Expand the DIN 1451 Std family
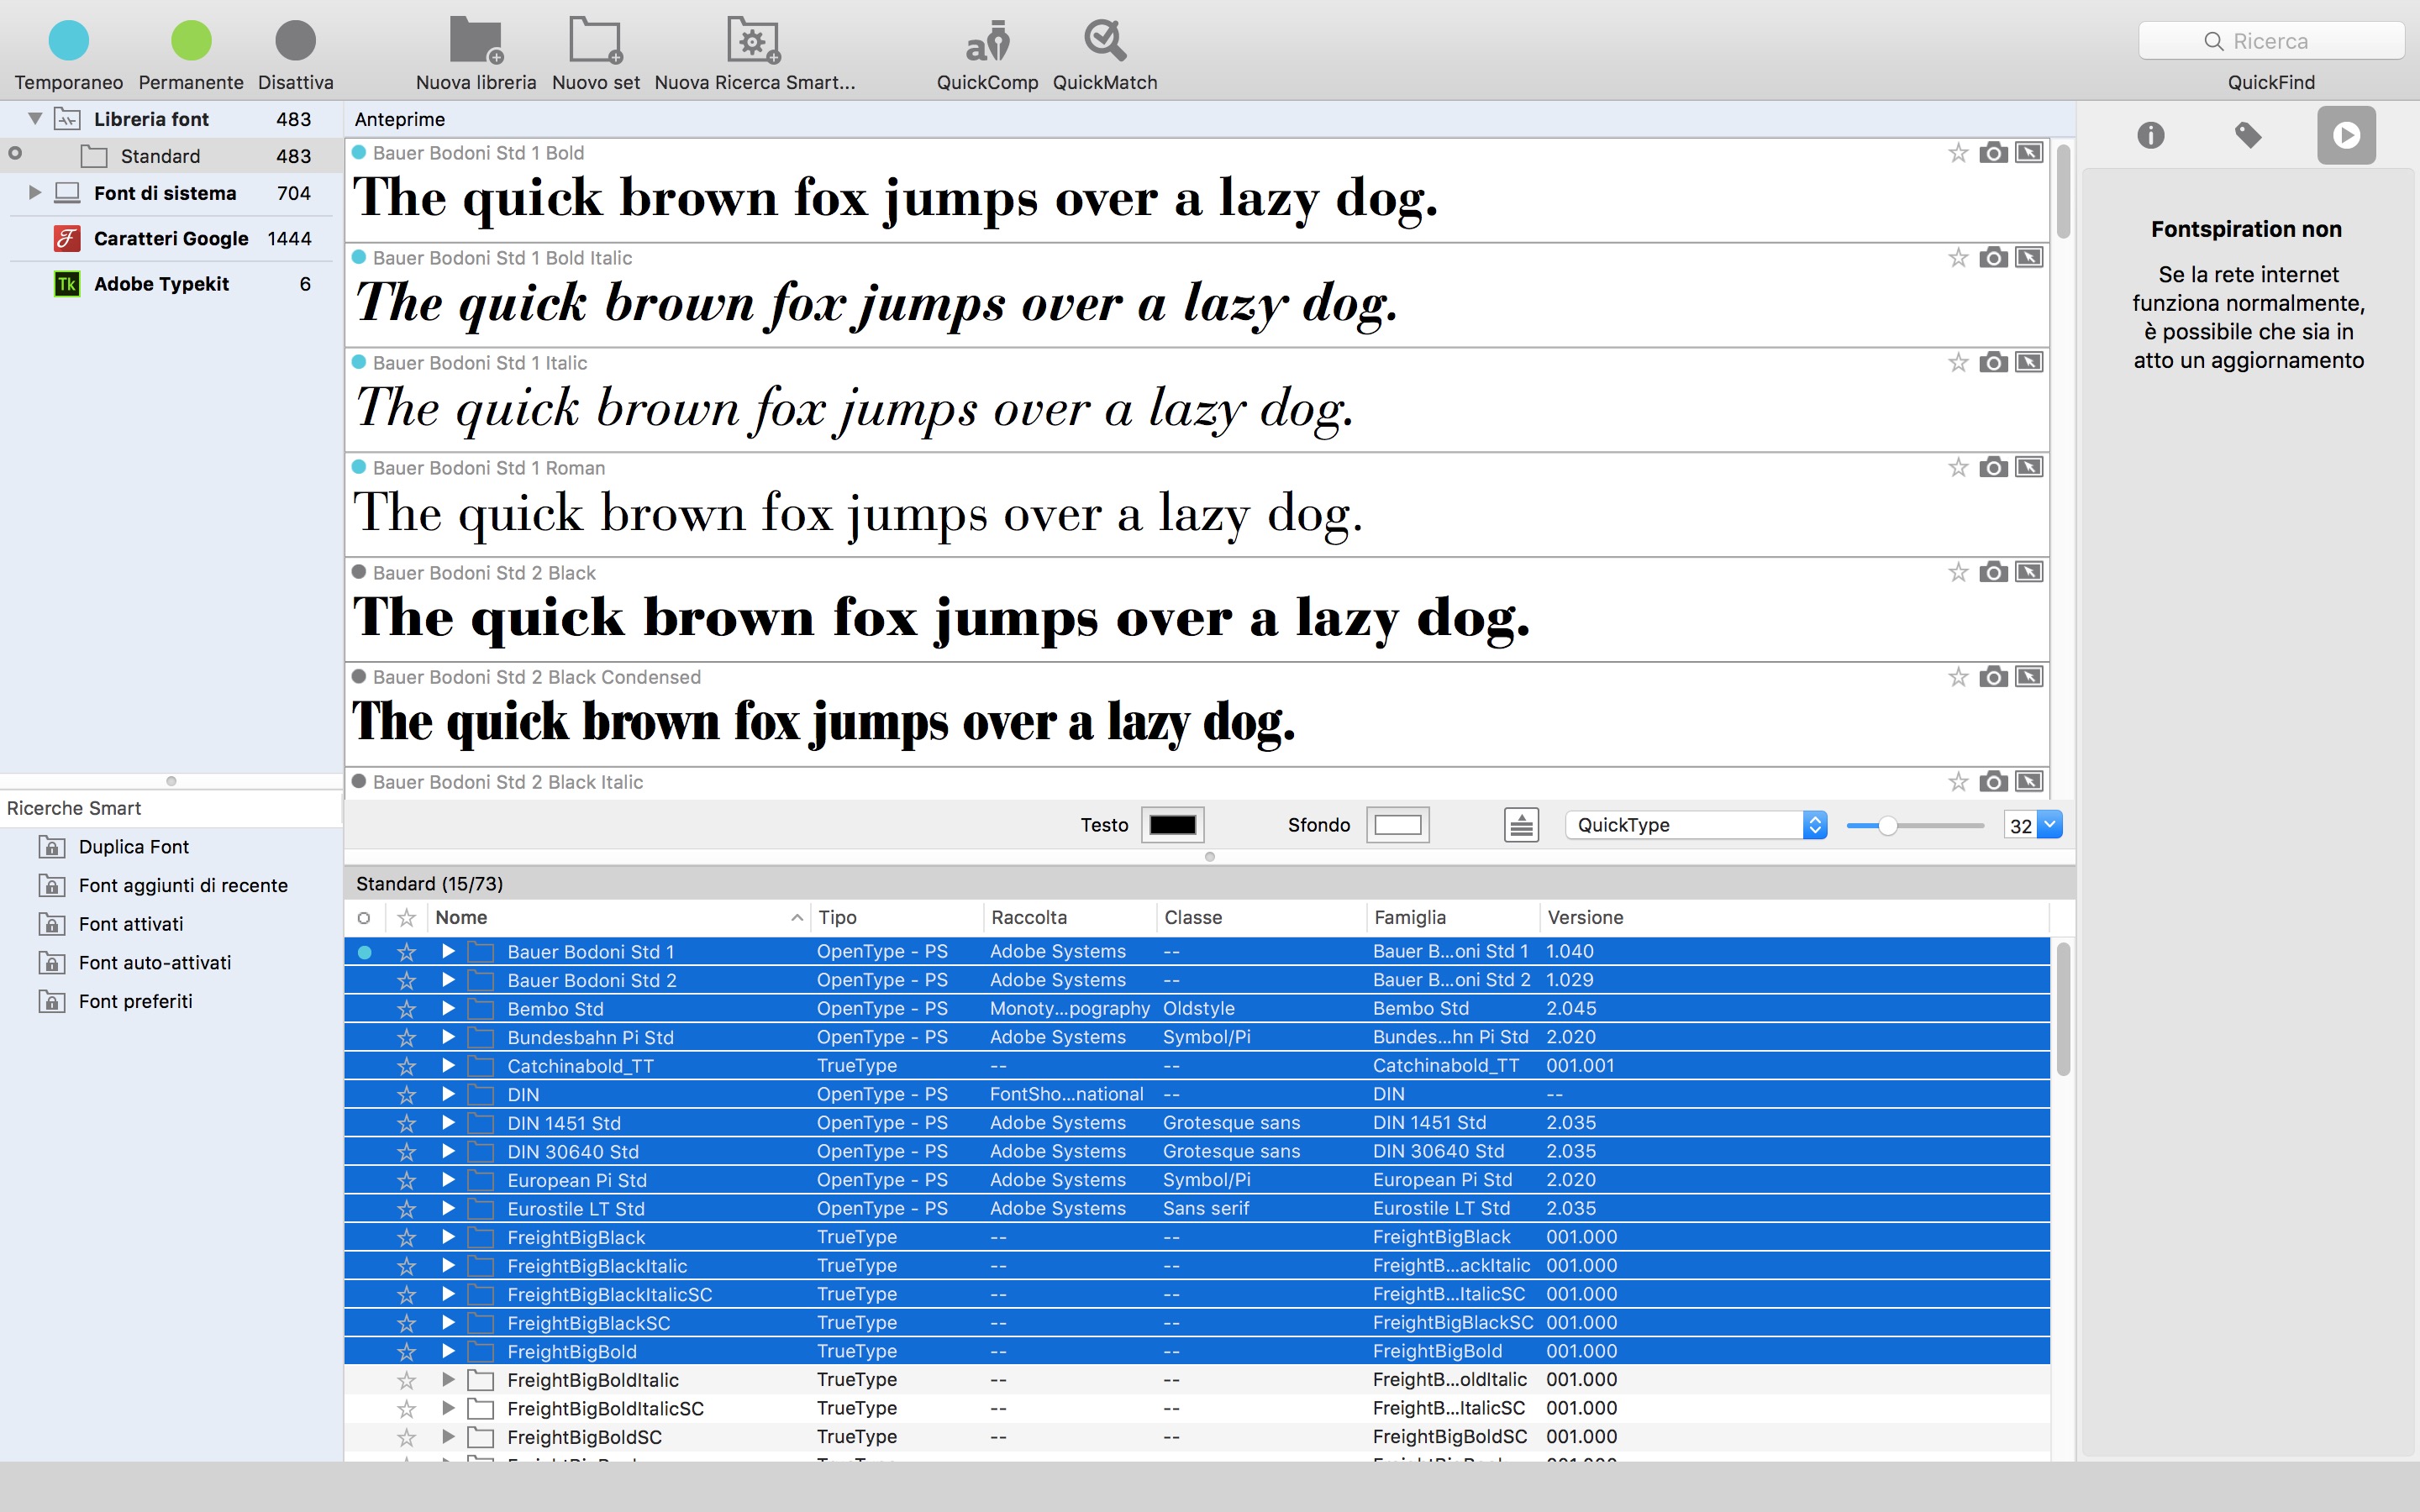Viewport: 2420px width, 1512px height. 448,1123
